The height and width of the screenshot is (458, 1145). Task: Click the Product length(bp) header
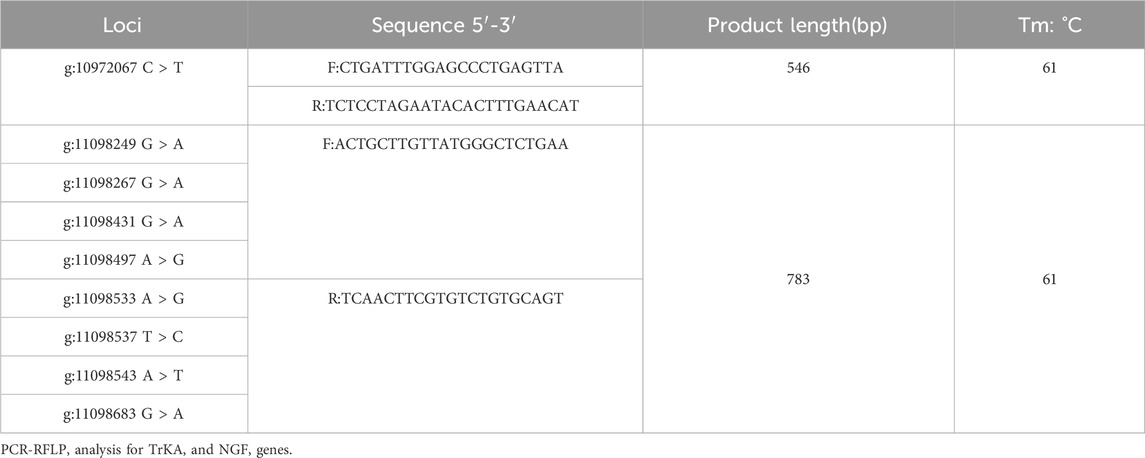798,25
